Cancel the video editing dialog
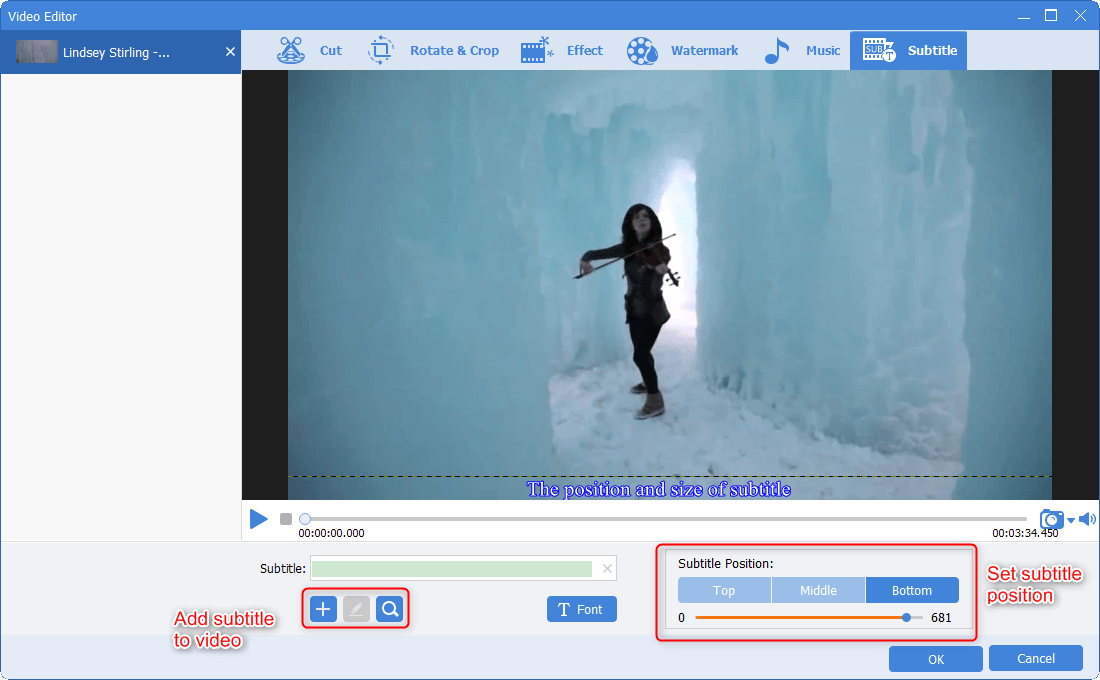The width and height of the screenshot is (1100, 680). coord(1035,658)
